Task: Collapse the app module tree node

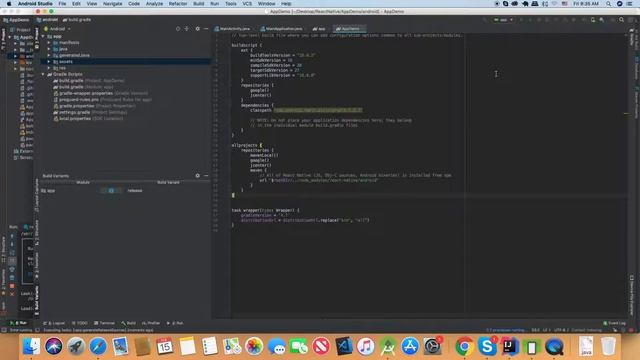Action: tap(43, 36)
